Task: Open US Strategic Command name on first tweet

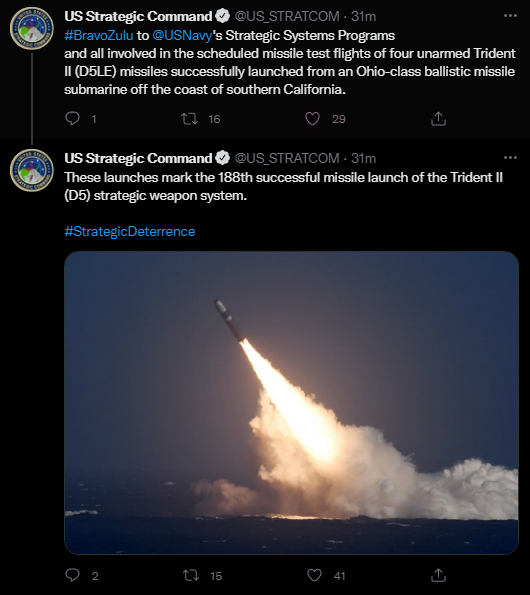Action: click(138, 16)
